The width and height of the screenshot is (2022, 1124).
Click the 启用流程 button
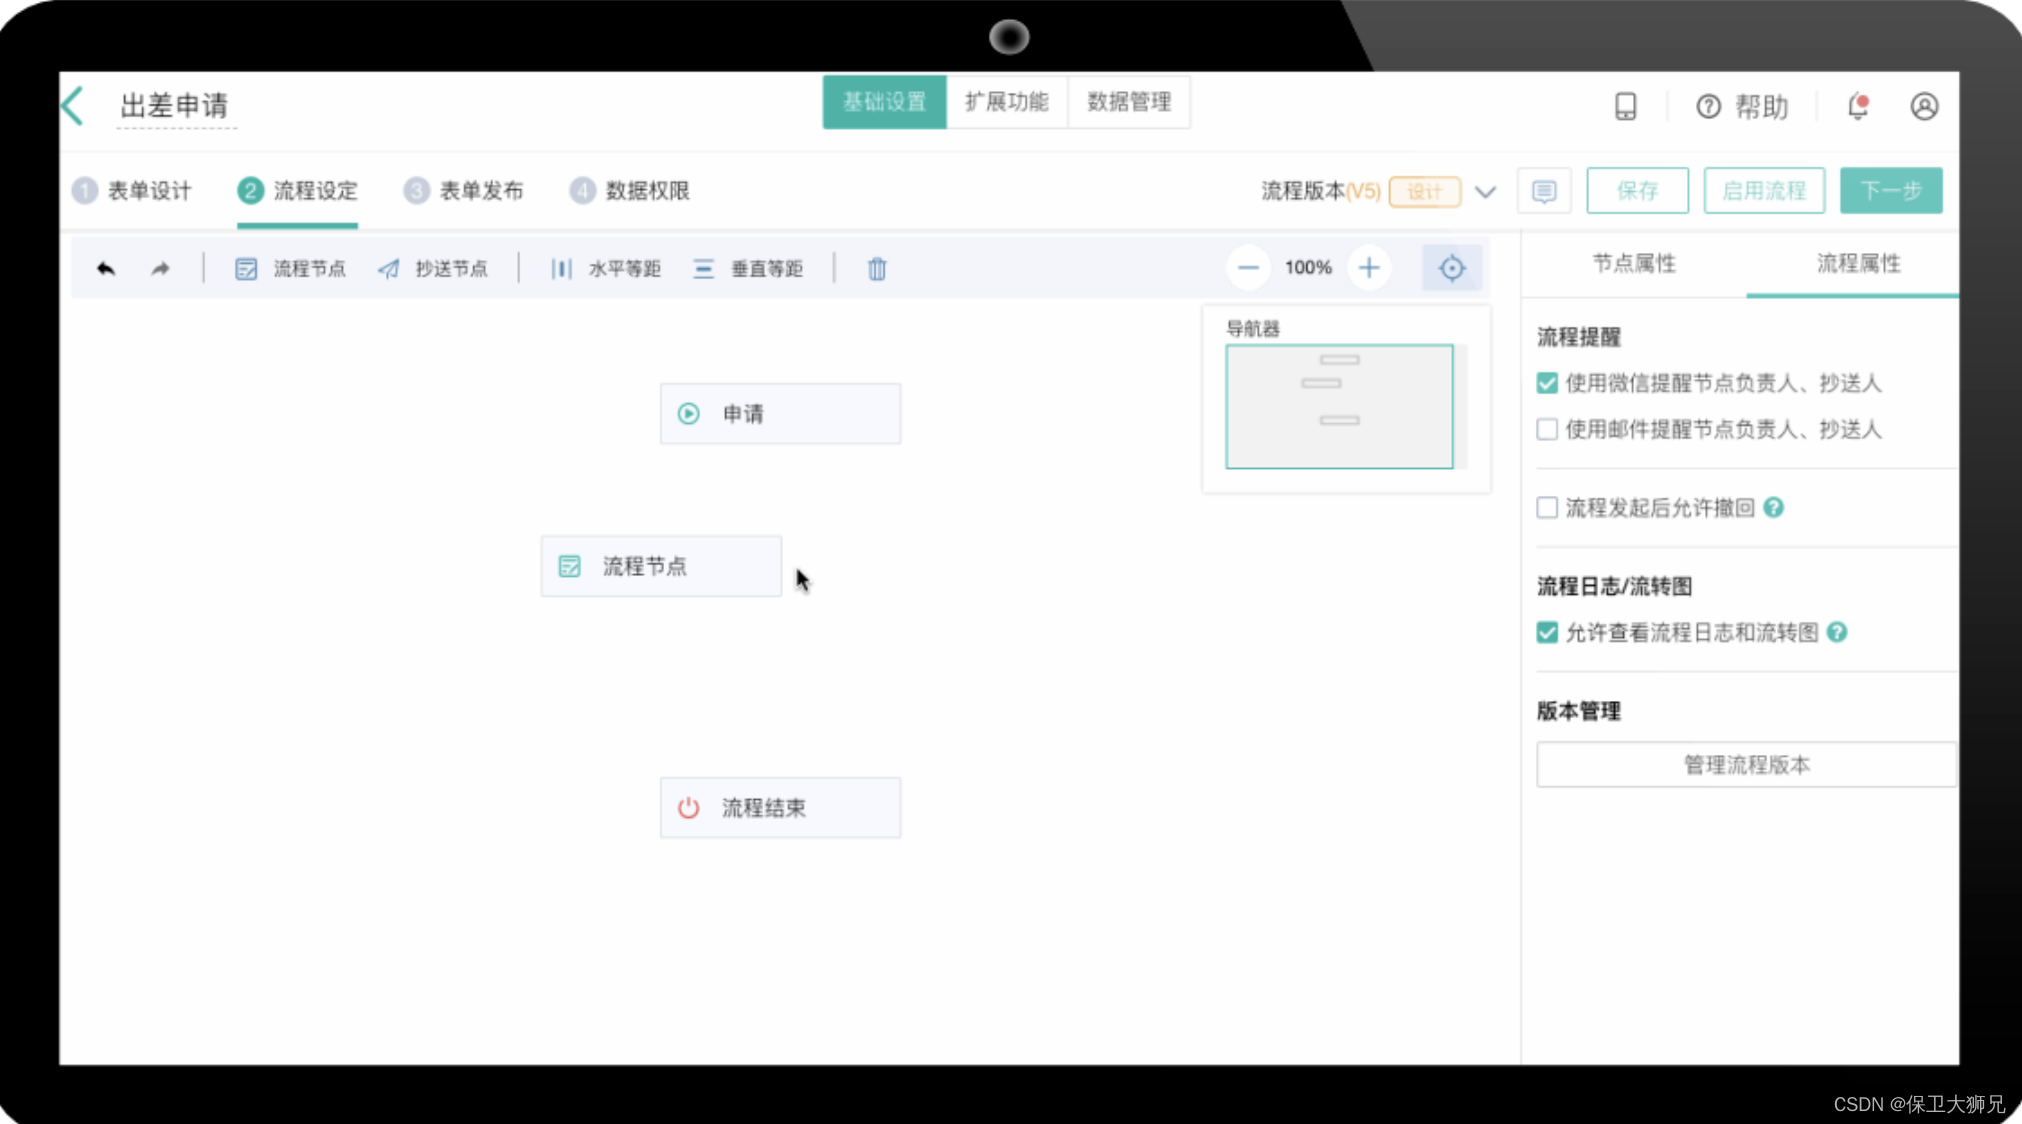tap(1763, 191)
